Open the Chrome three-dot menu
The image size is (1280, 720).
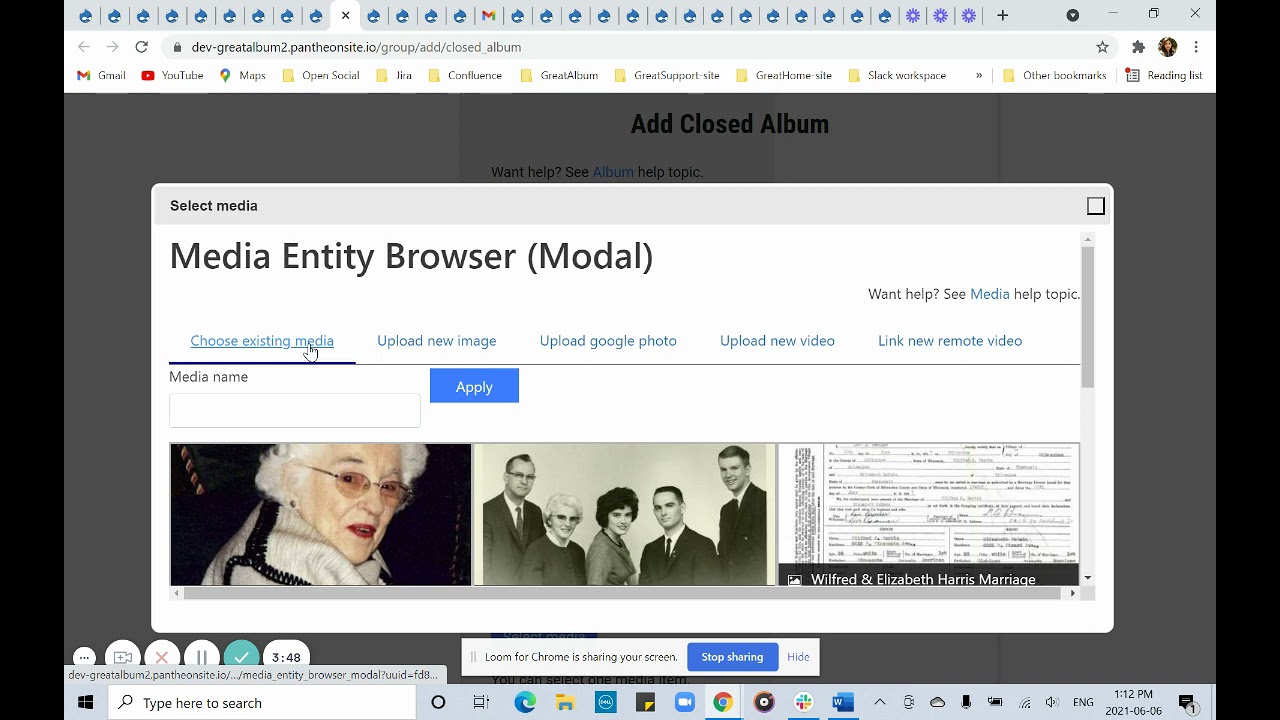[1196, 47]
